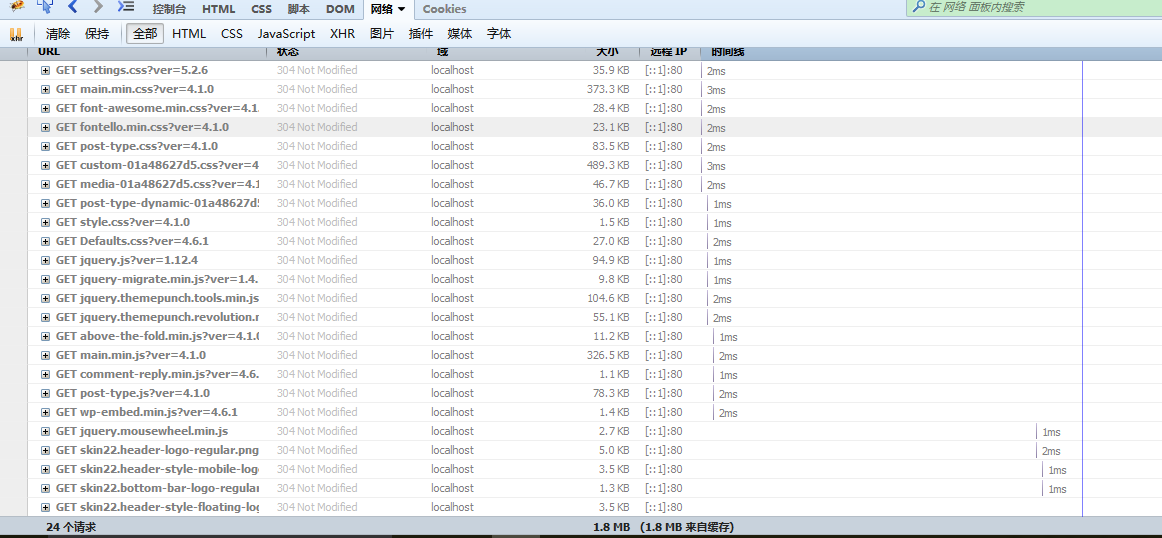Expand the GET settings.css request row

pos(45,71)
